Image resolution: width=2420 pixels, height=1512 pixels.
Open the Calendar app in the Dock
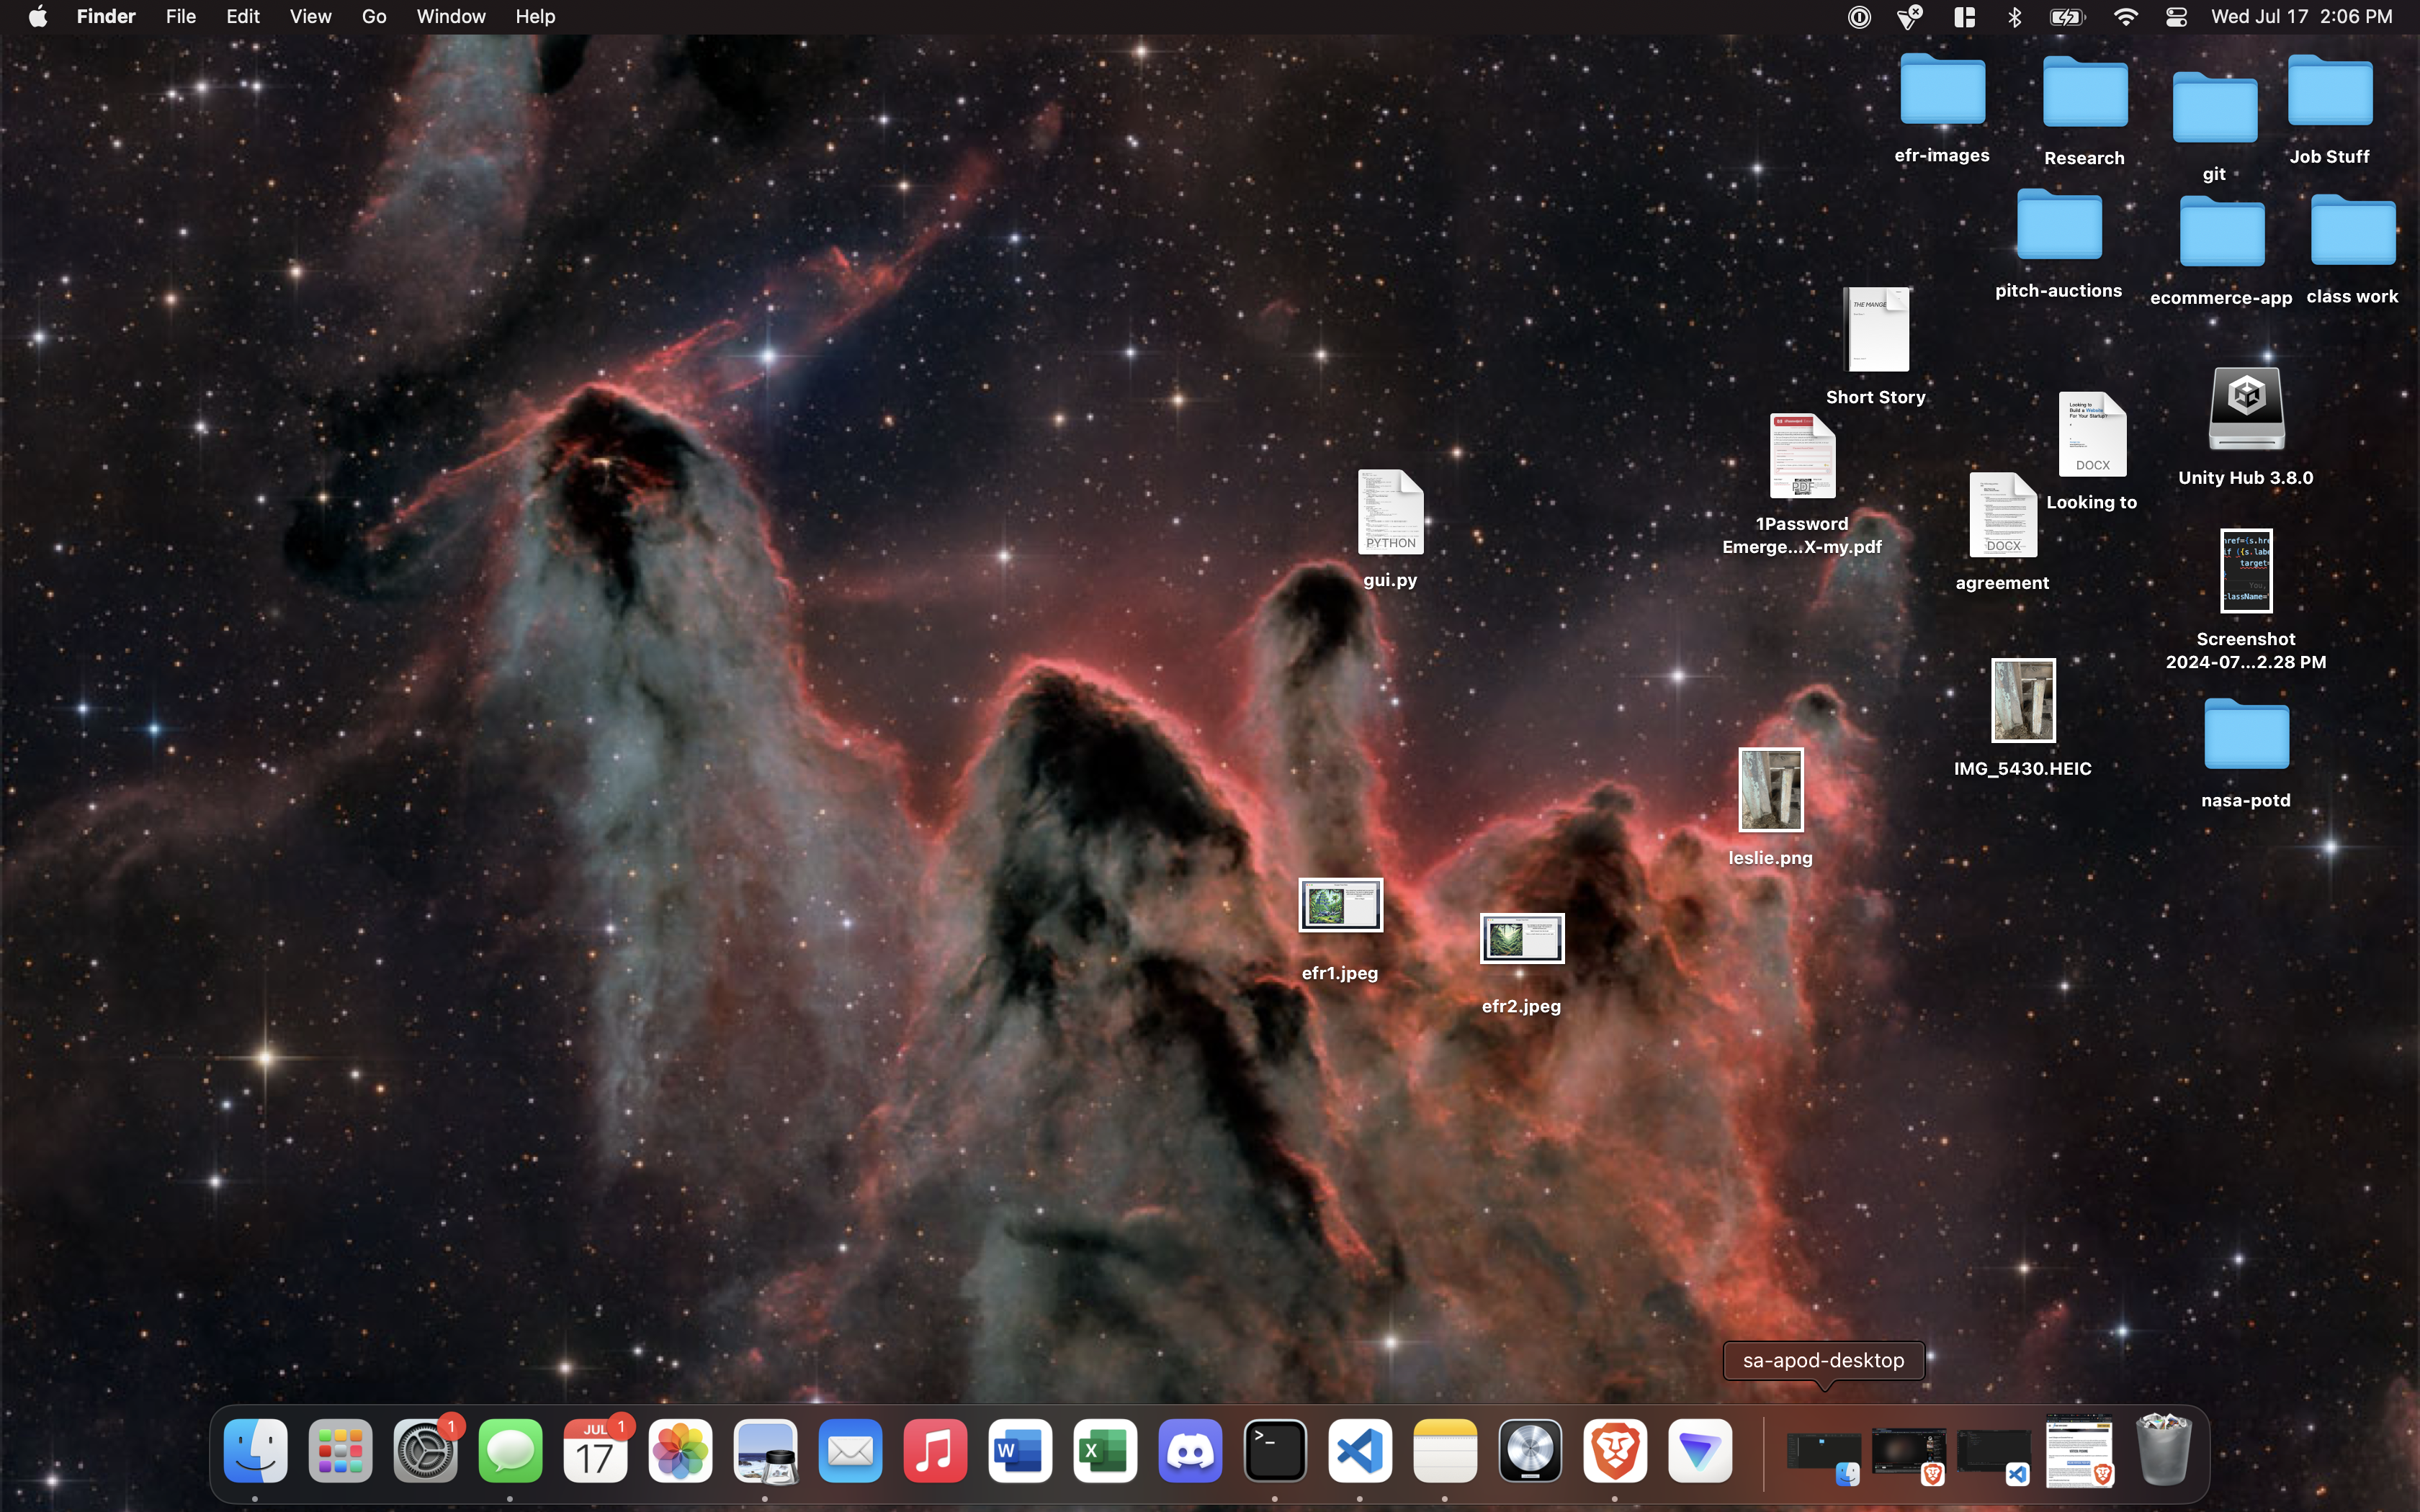pyautogui.click(x=595, y=1450)
